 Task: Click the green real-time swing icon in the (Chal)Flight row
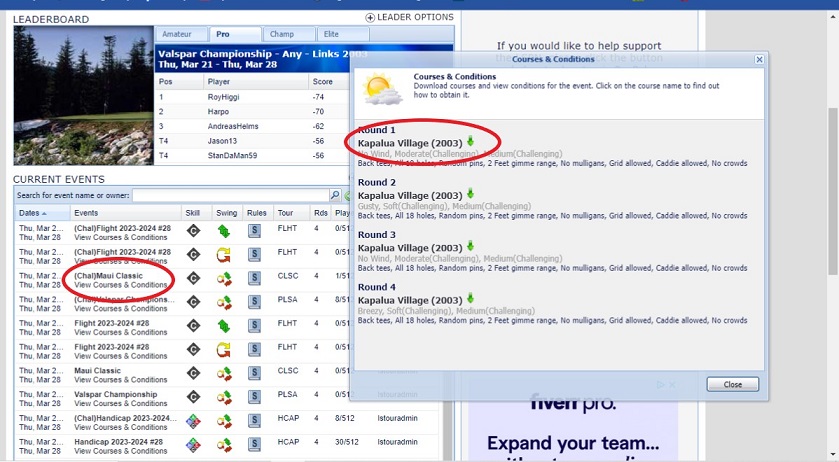click(224, 231)
